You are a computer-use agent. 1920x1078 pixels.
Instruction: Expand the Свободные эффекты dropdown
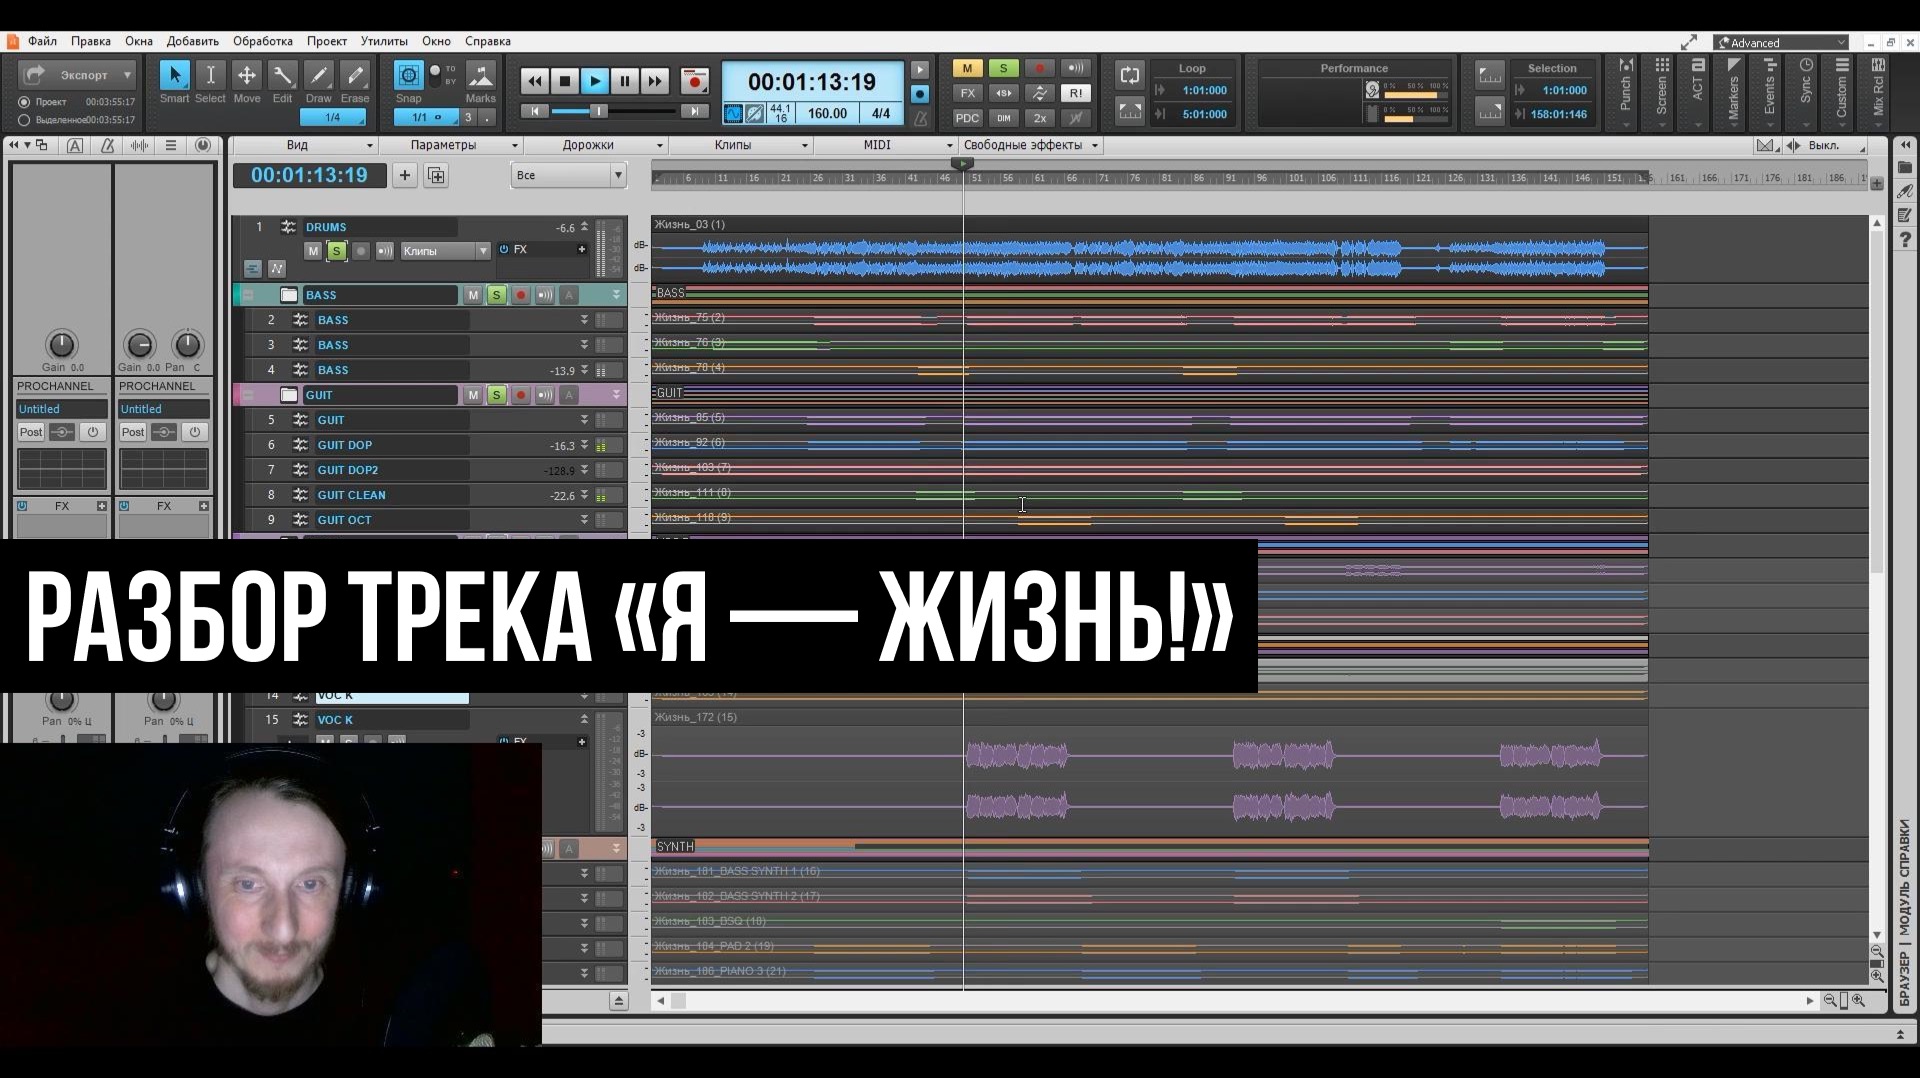1030,145
